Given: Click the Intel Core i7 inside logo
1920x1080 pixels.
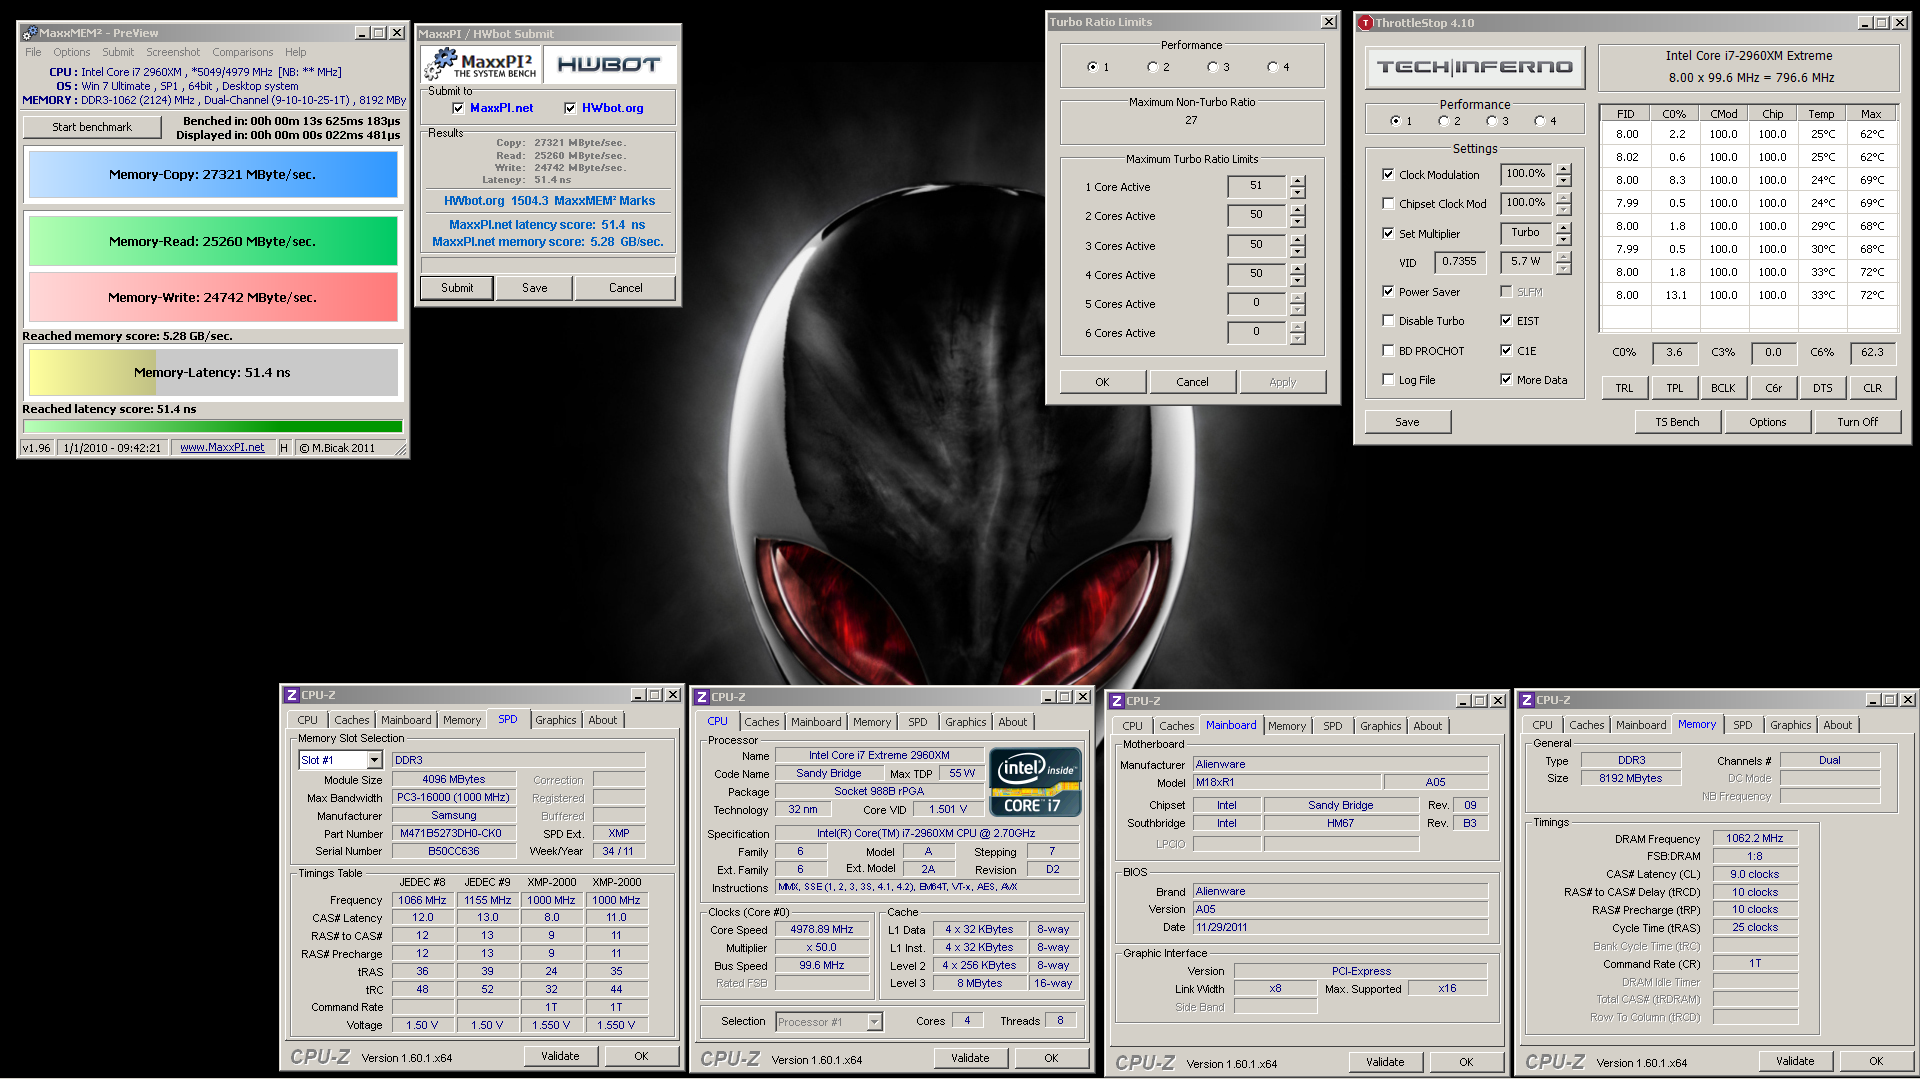Looking at the screenshot, I should point(1035,782).
